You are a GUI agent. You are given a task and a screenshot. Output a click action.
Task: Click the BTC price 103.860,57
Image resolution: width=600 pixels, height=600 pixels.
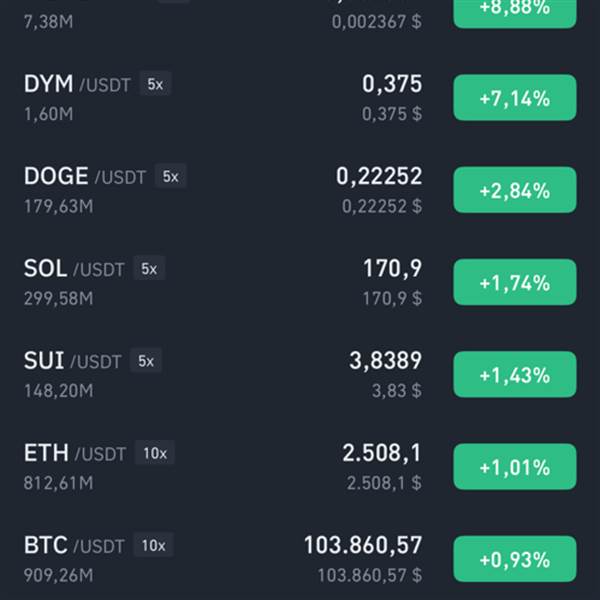click(363, 545)
